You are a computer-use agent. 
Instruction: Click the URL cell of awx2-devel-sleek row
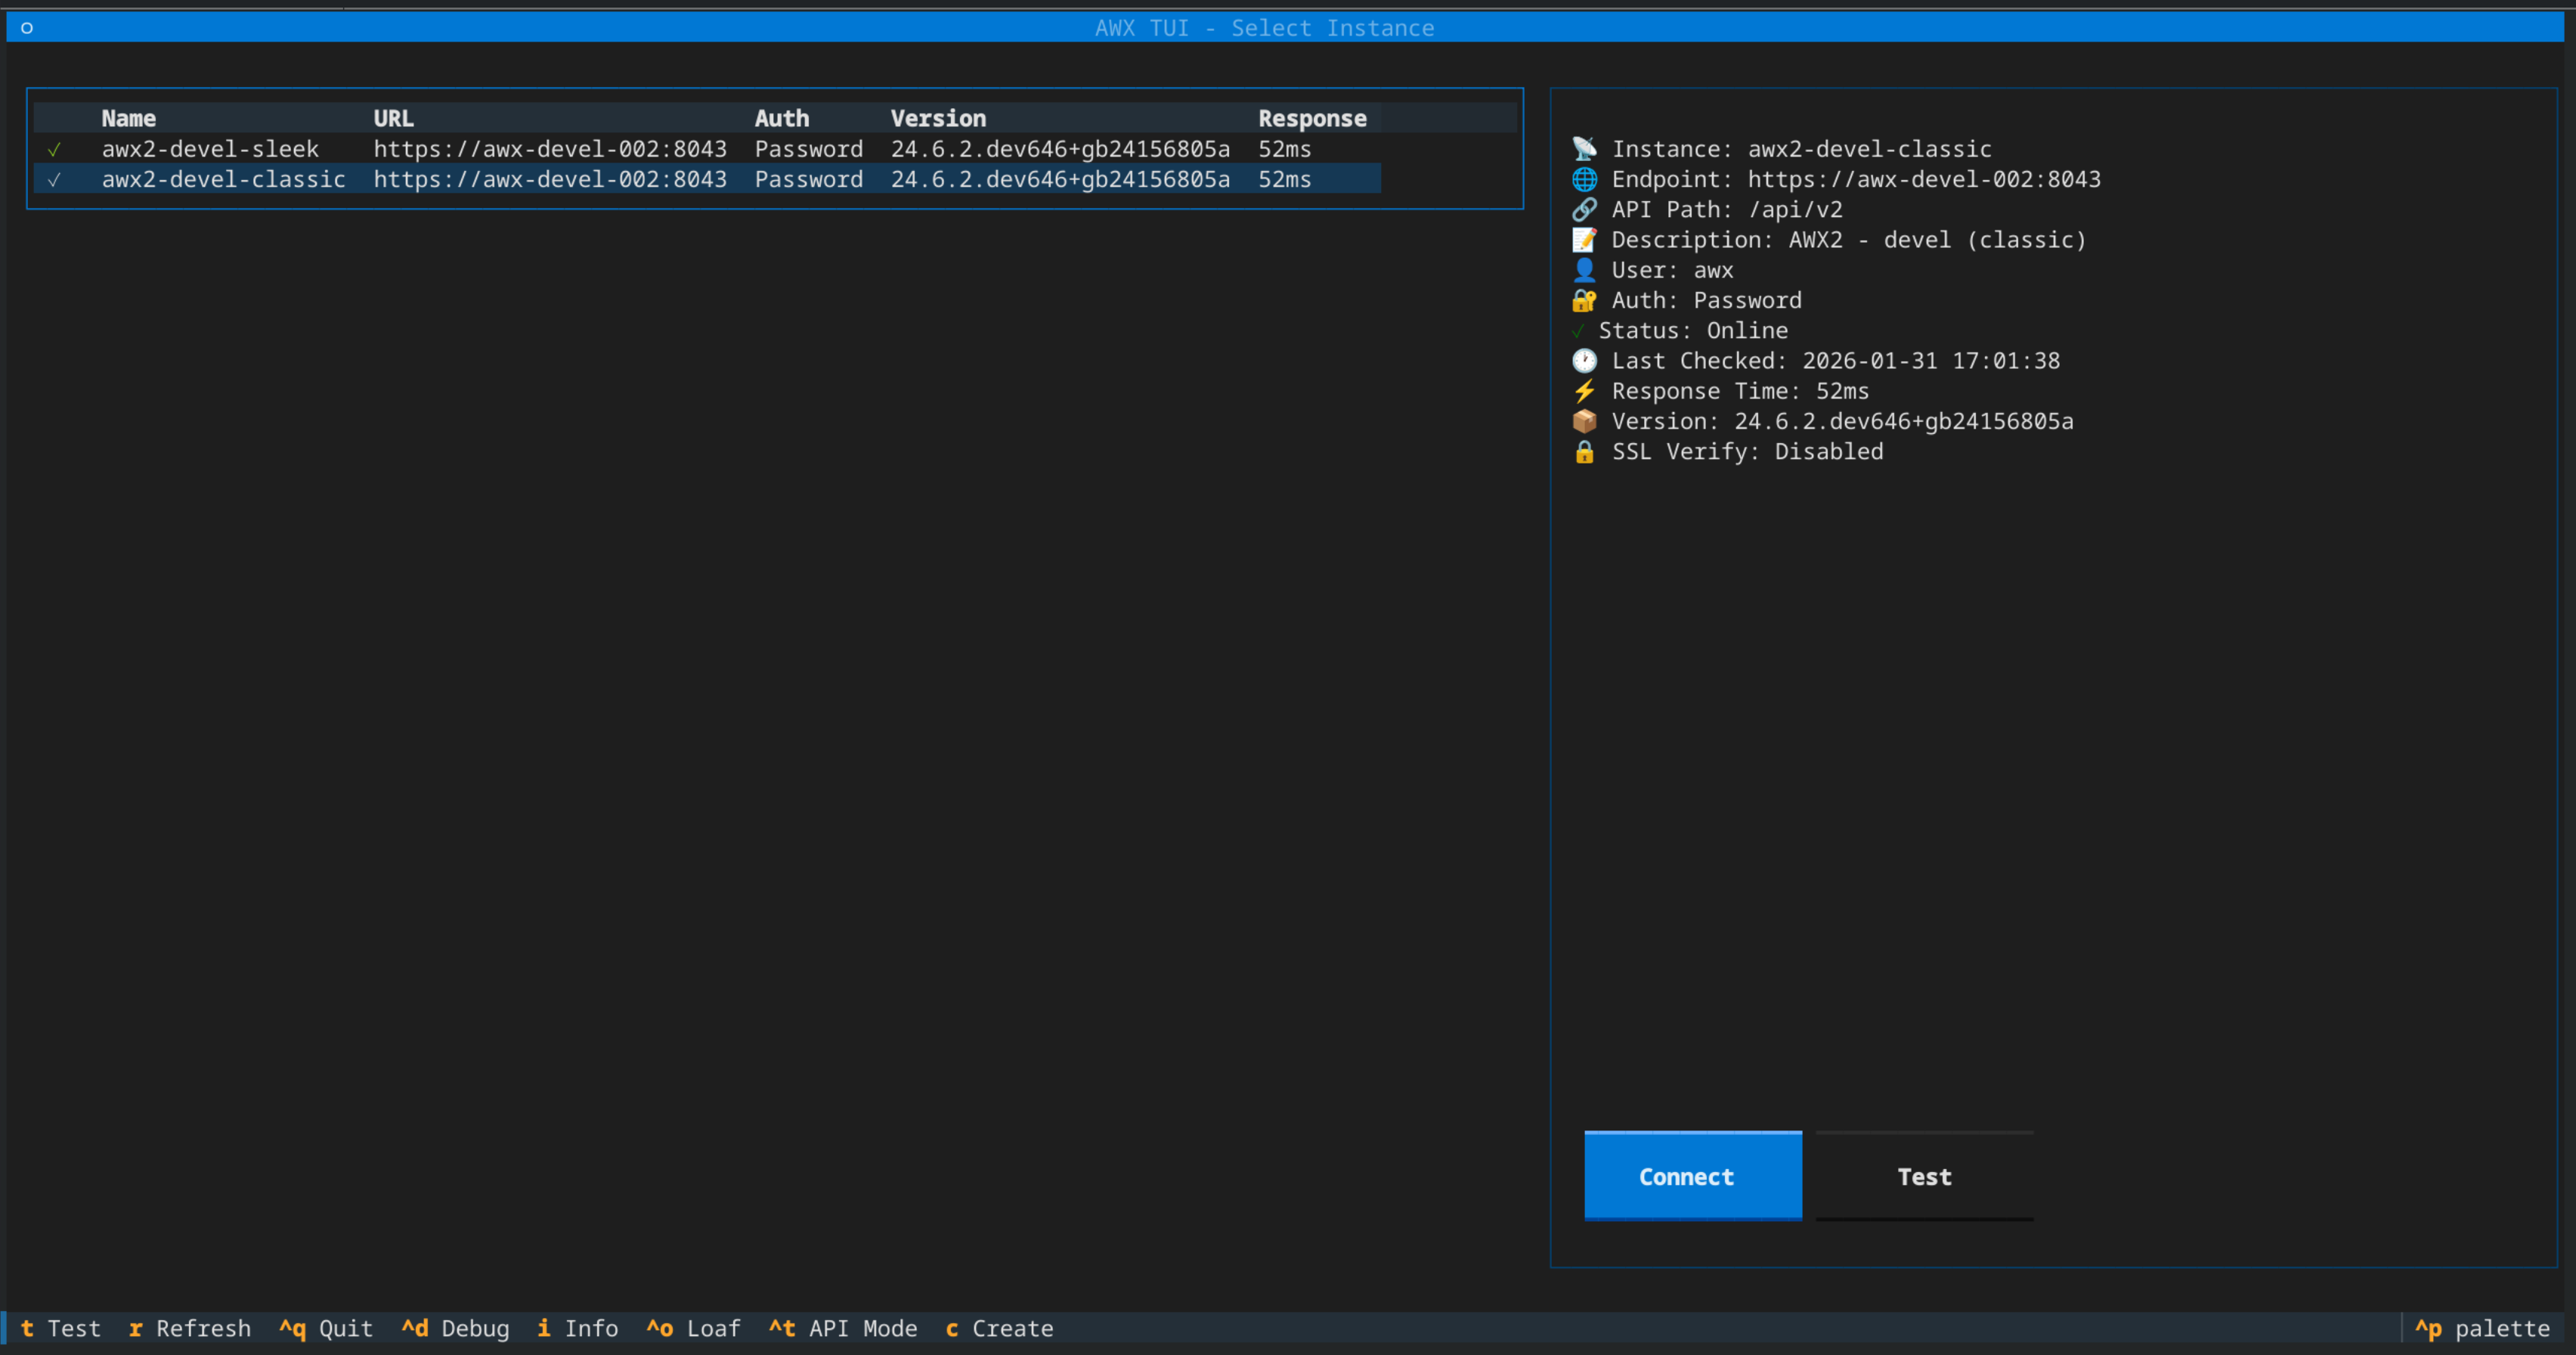550,149
